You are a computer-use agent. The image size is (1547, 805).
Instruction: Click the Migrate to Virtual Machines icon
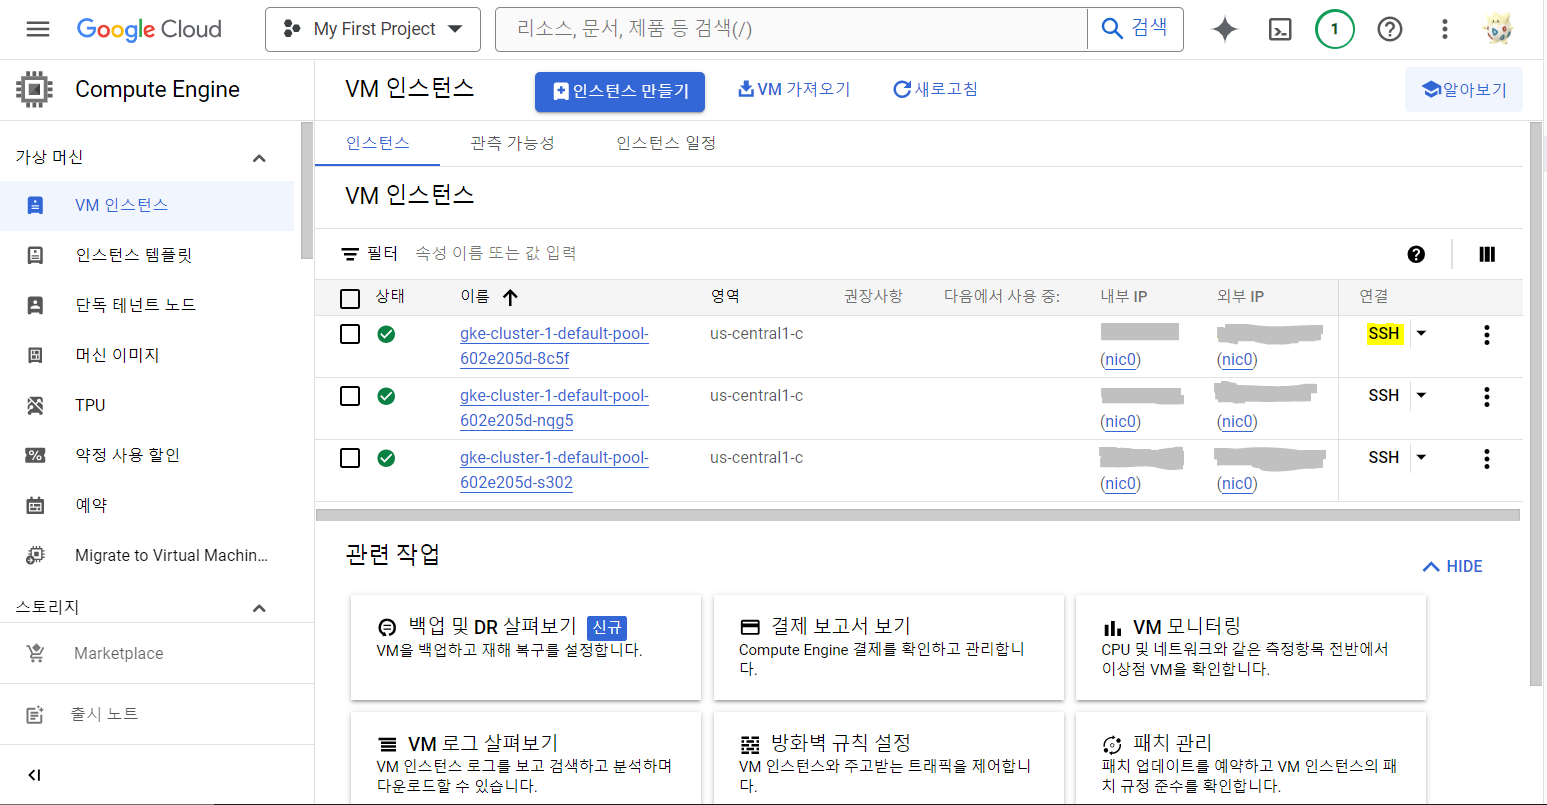tap(35, 555)
